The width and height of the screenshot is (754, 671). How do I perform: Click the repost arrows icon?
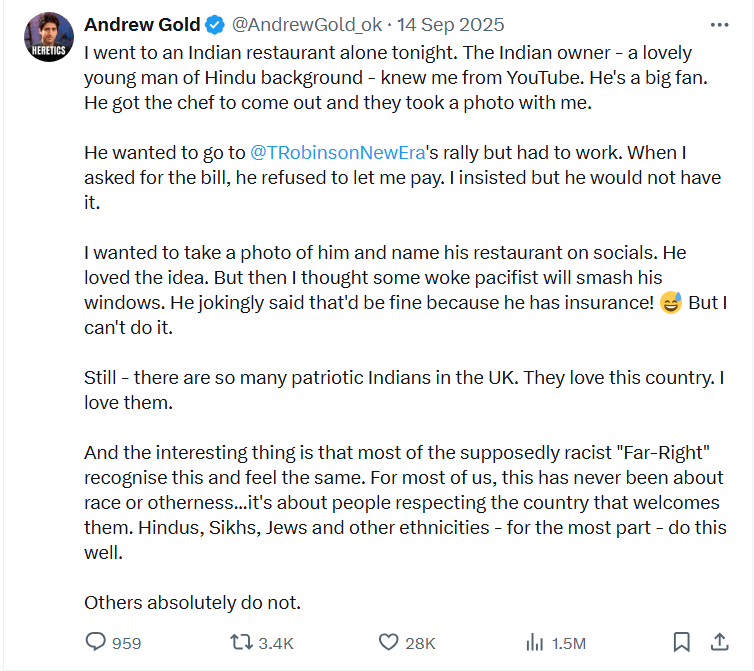click(241, 642)
